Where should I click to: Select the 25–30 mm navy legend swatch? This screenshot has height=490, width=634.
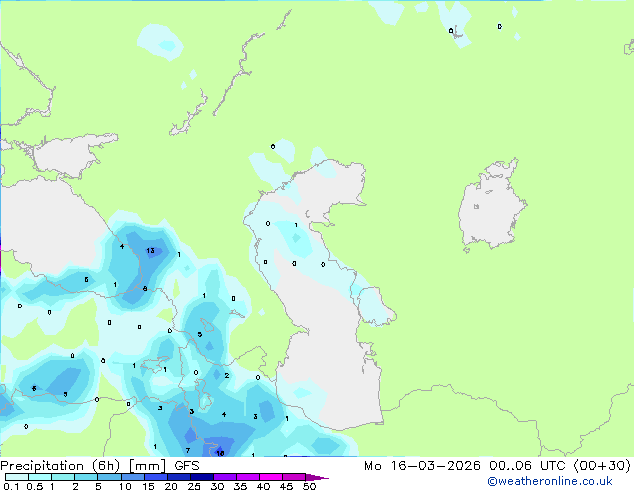click(x=201, y=477)
